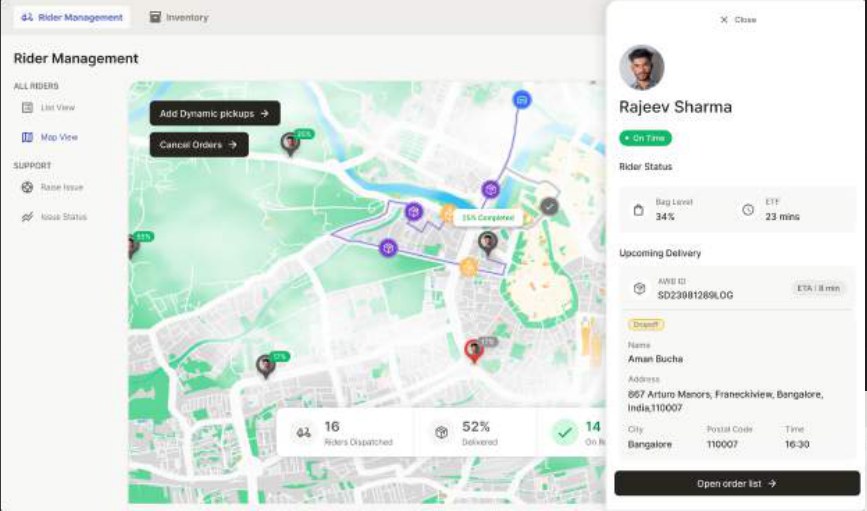
Task: Select the red rider pin on map
Action: 474,350
